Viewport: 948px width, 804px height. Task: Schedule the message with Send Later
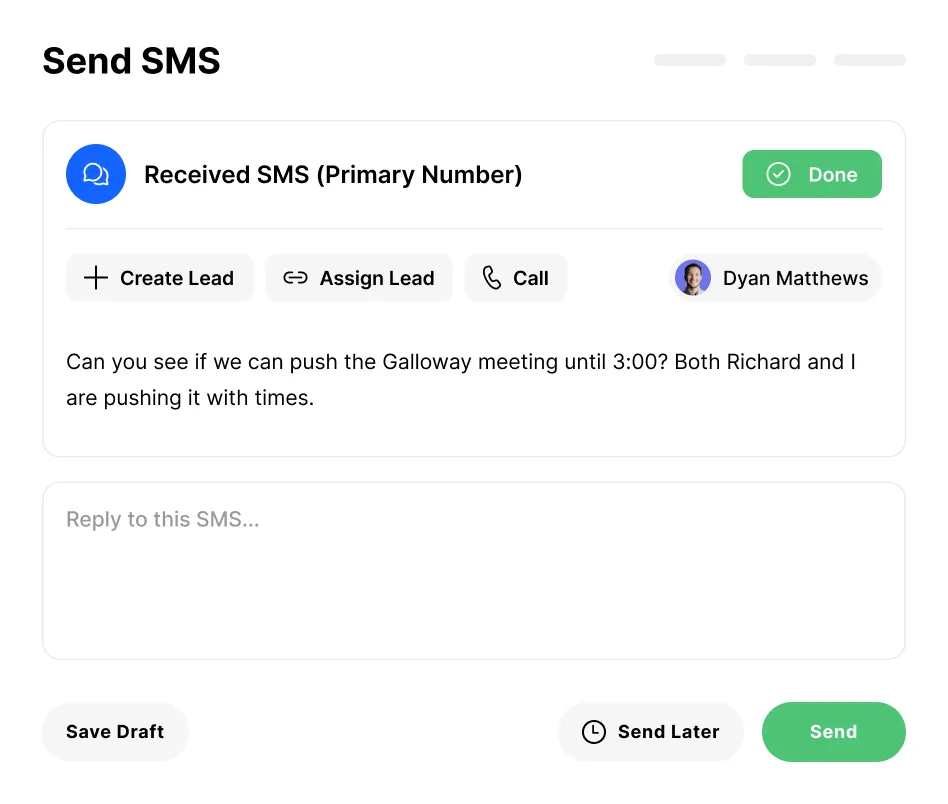(x=651, y=732)
